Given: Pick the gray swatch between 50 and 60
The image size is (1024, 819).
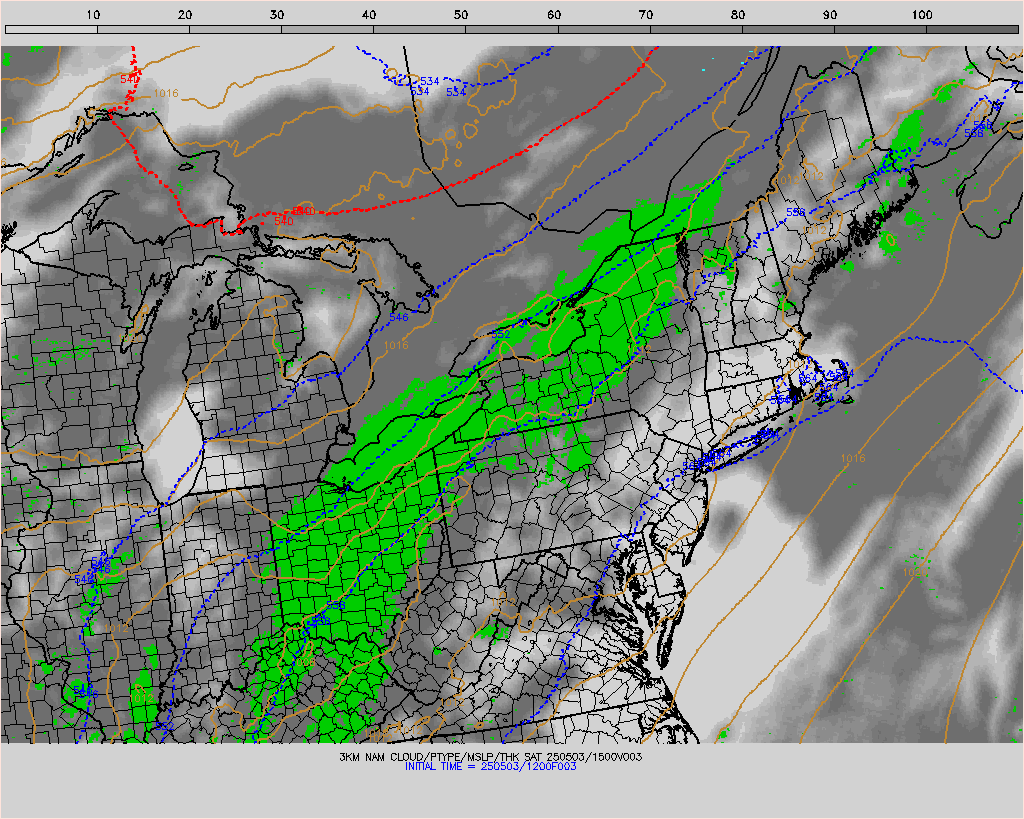Looking at the screenshot, I should [512, 29].
